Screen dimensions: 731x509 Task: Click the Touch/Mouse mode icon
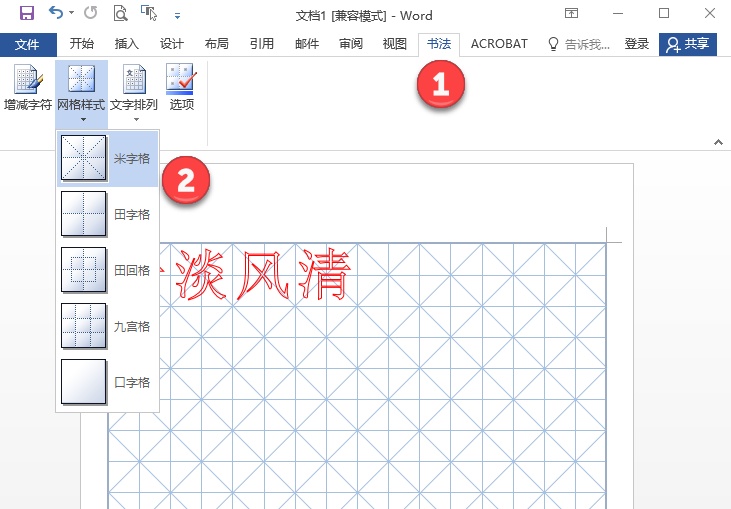point(149,13)
